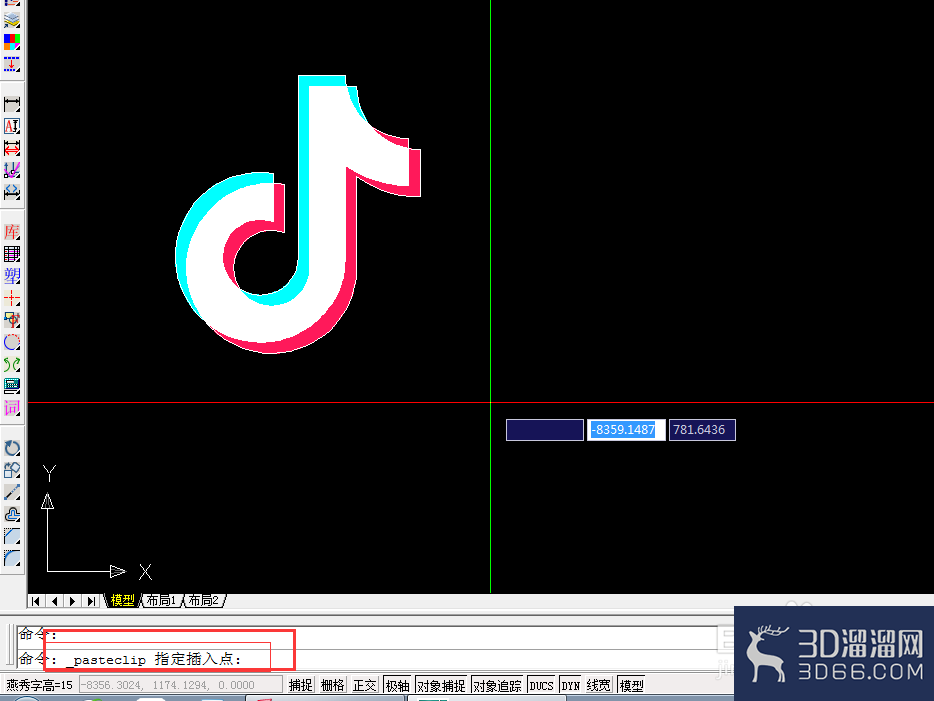The image size is (934, 701).
Task: Switch to the 布局2 layout tab
Action: 204,600
